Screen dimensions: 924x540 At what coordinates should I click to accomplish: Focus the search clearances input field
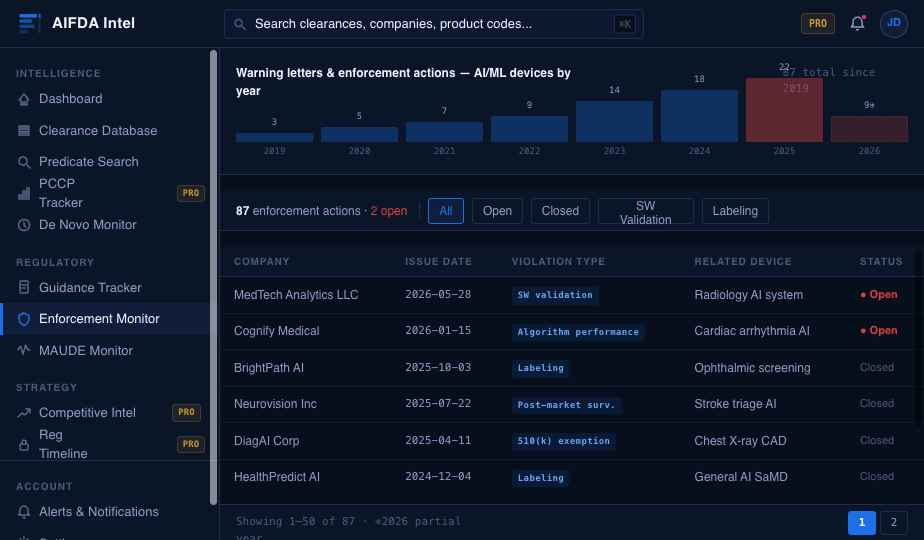click(x=433, y=24)
